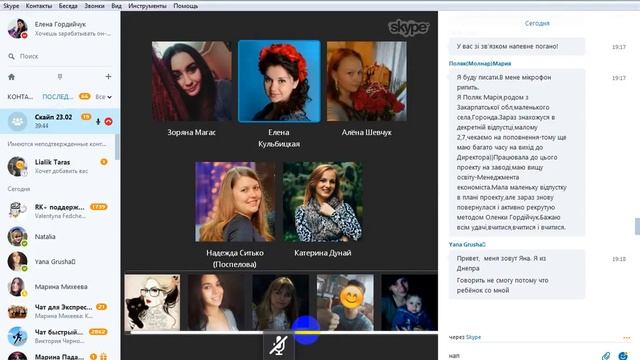Open the Марина Михеева contact
Viewport: 640px width, 360px height.
pos(60,287)
